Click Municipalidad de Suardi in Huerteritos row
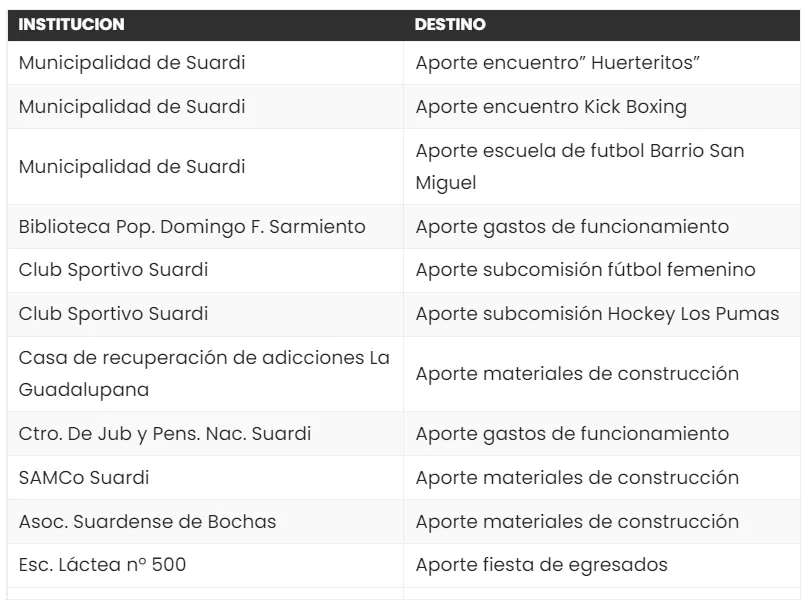Viewport: 810px width, 606px height. coord(132,63)
